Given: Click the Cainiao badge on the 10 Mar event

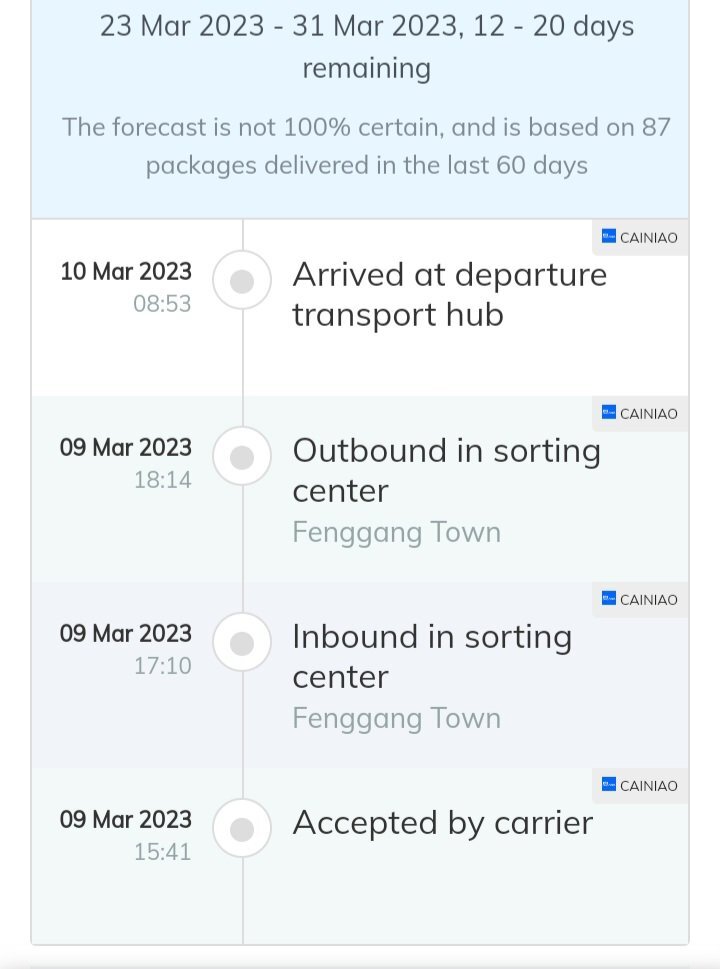Looking at the screenshot, I should click(x=640, y=237).
